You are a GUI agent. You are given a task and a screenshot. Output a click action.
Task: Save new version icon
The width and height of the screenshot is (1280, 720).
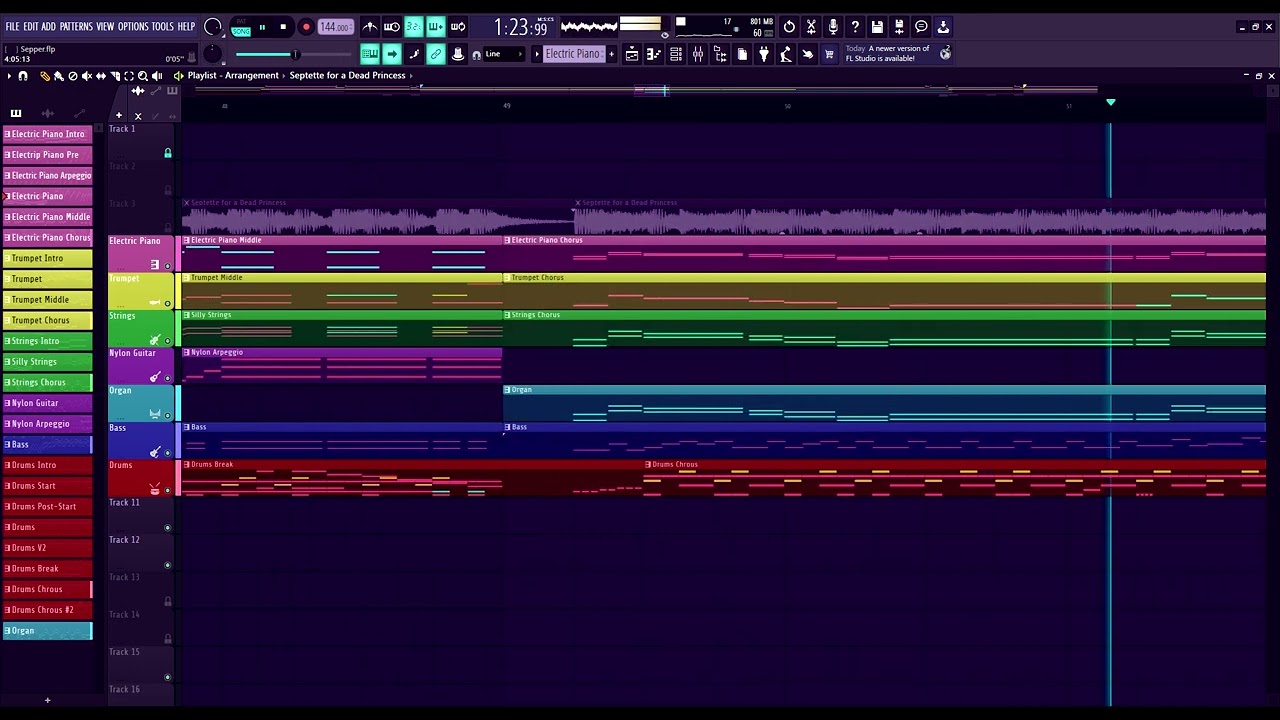click(x=899, y=27)
